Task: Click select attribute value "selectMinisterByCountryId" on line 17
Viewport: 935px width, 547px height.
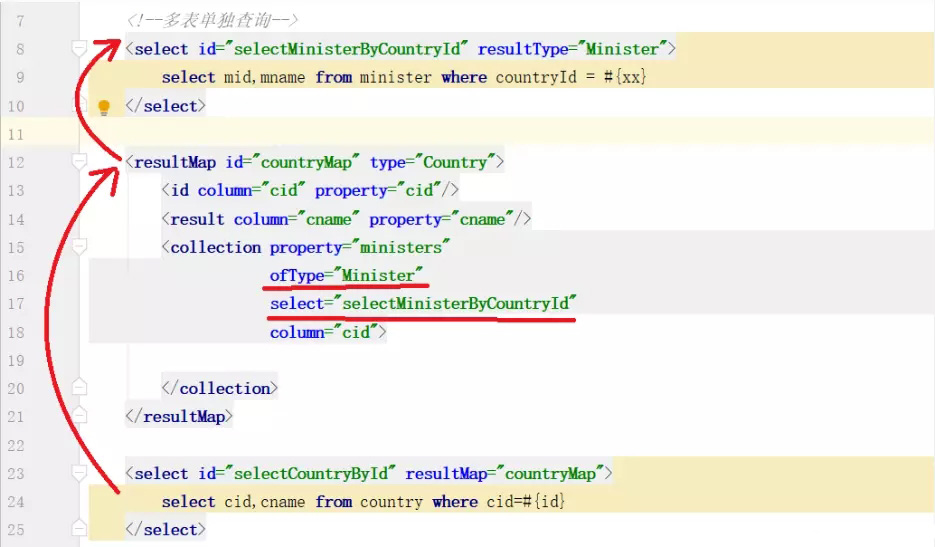Action: [455, 304]
